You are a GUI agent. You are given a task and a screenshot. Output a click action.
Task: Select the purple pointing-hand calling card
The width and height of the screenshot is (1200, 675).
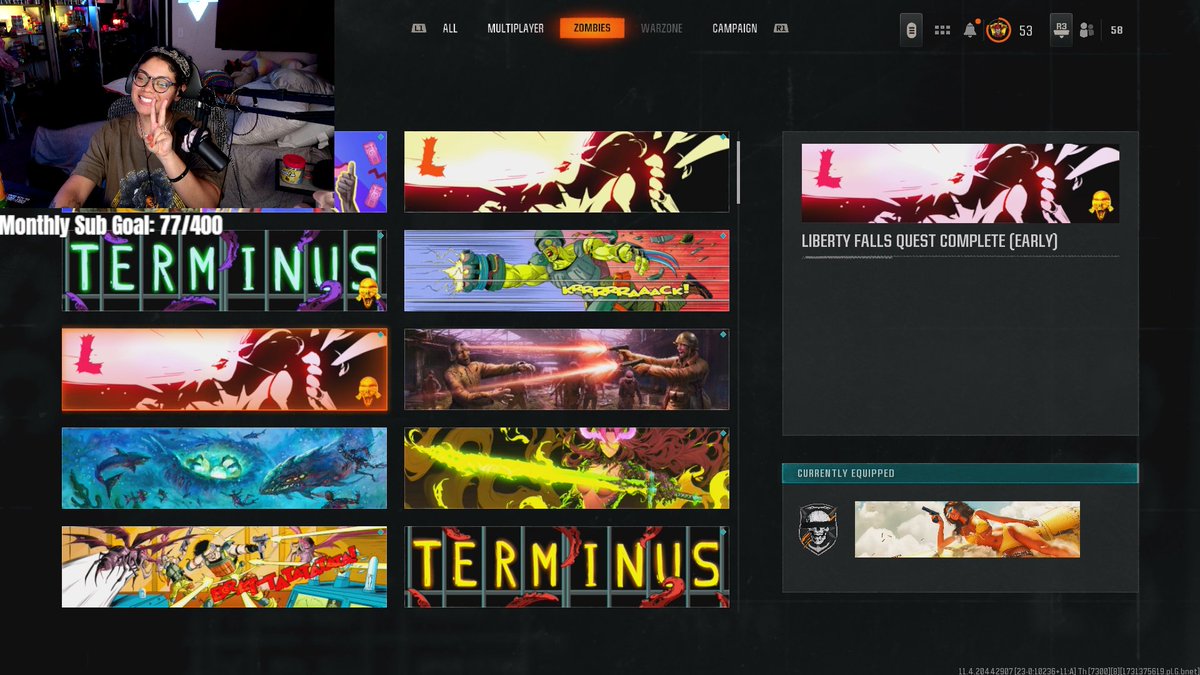point(360,172)
